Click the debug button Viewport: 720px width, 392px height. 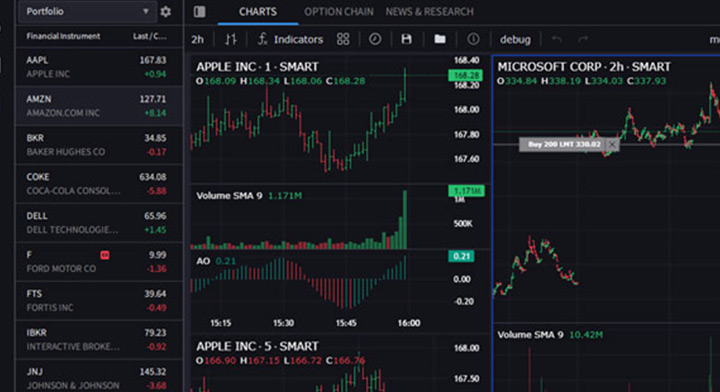pyautogui.click(x=515, y=39)
